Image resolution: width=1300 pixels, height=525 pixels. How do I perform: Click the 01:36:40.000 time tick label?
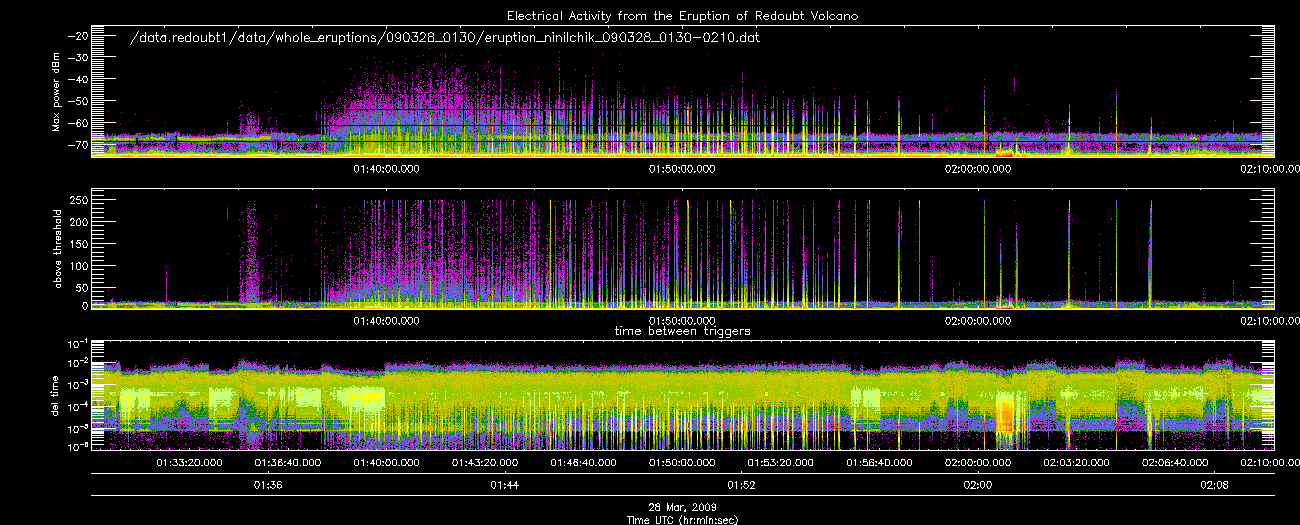point(288,463)
